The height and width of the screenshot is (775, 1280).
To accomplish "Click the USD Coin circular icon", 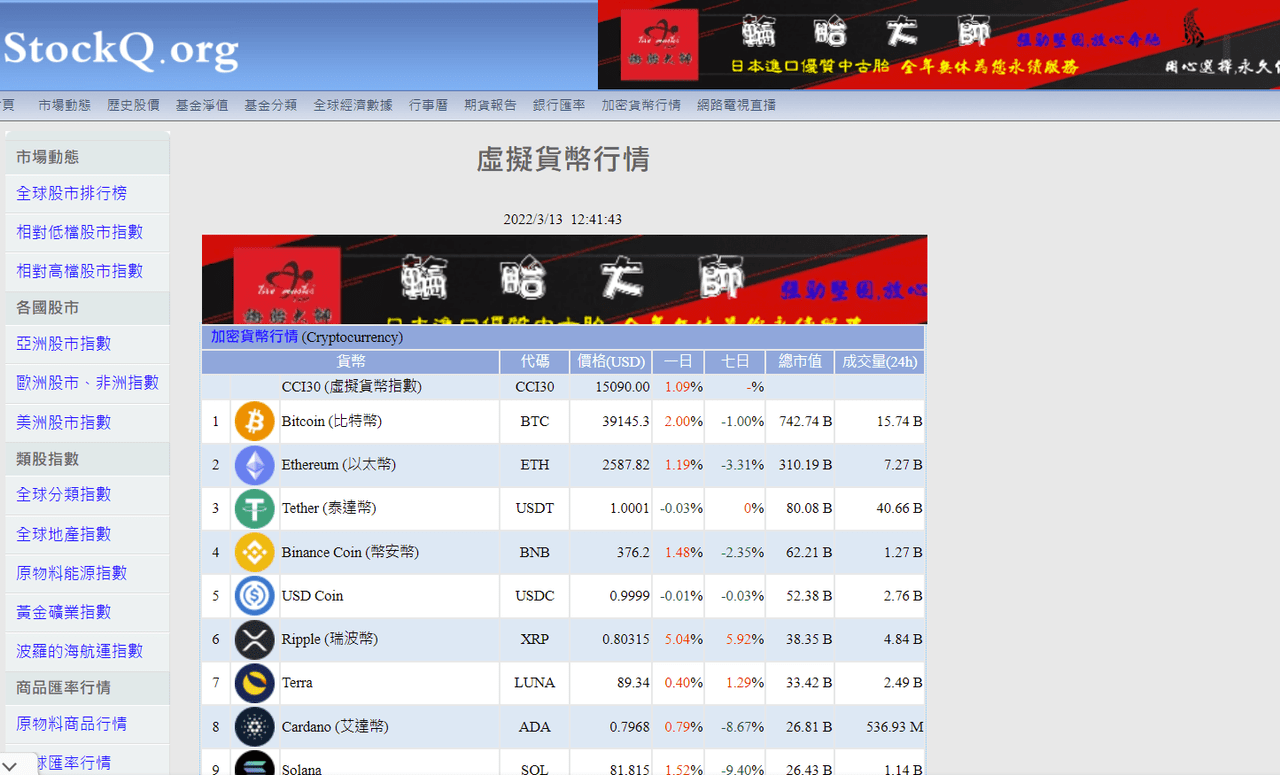I will [254, 595].
